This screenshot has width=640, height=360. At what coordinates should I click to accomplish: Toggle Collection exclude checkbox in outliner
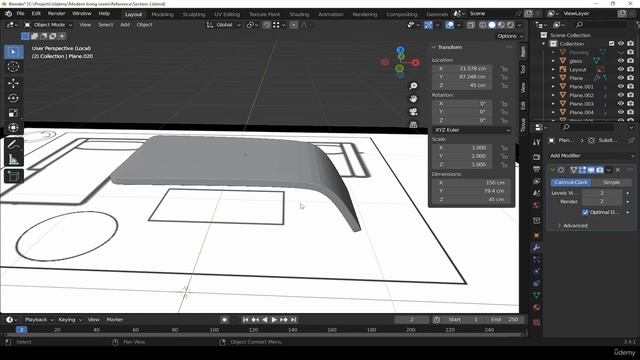pos(611,44)
